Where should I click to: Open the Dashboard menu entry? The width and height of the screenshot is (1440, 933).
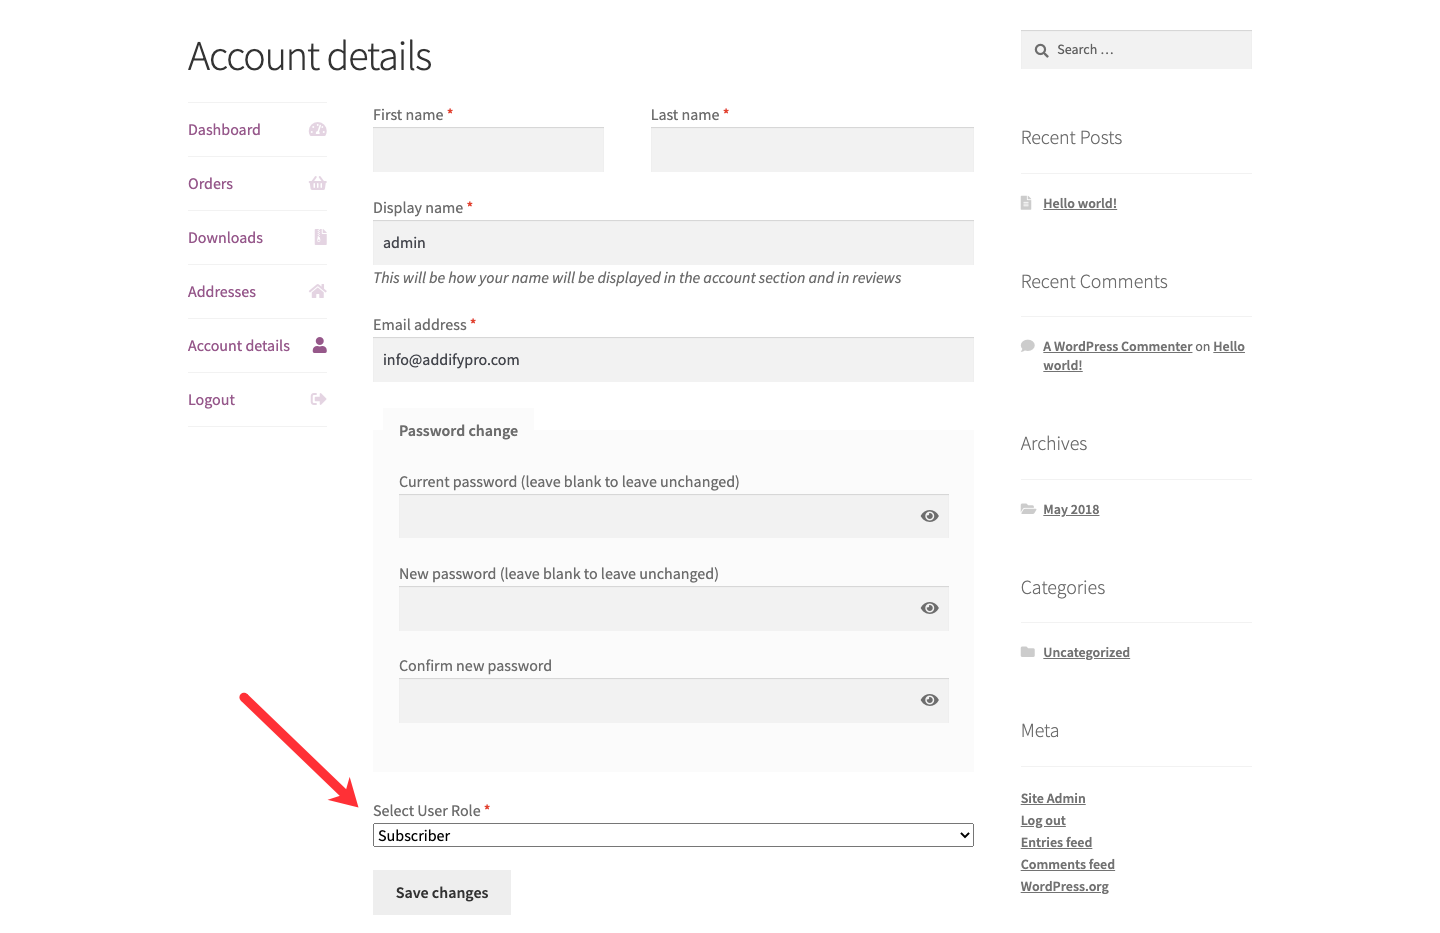point(223,129)
